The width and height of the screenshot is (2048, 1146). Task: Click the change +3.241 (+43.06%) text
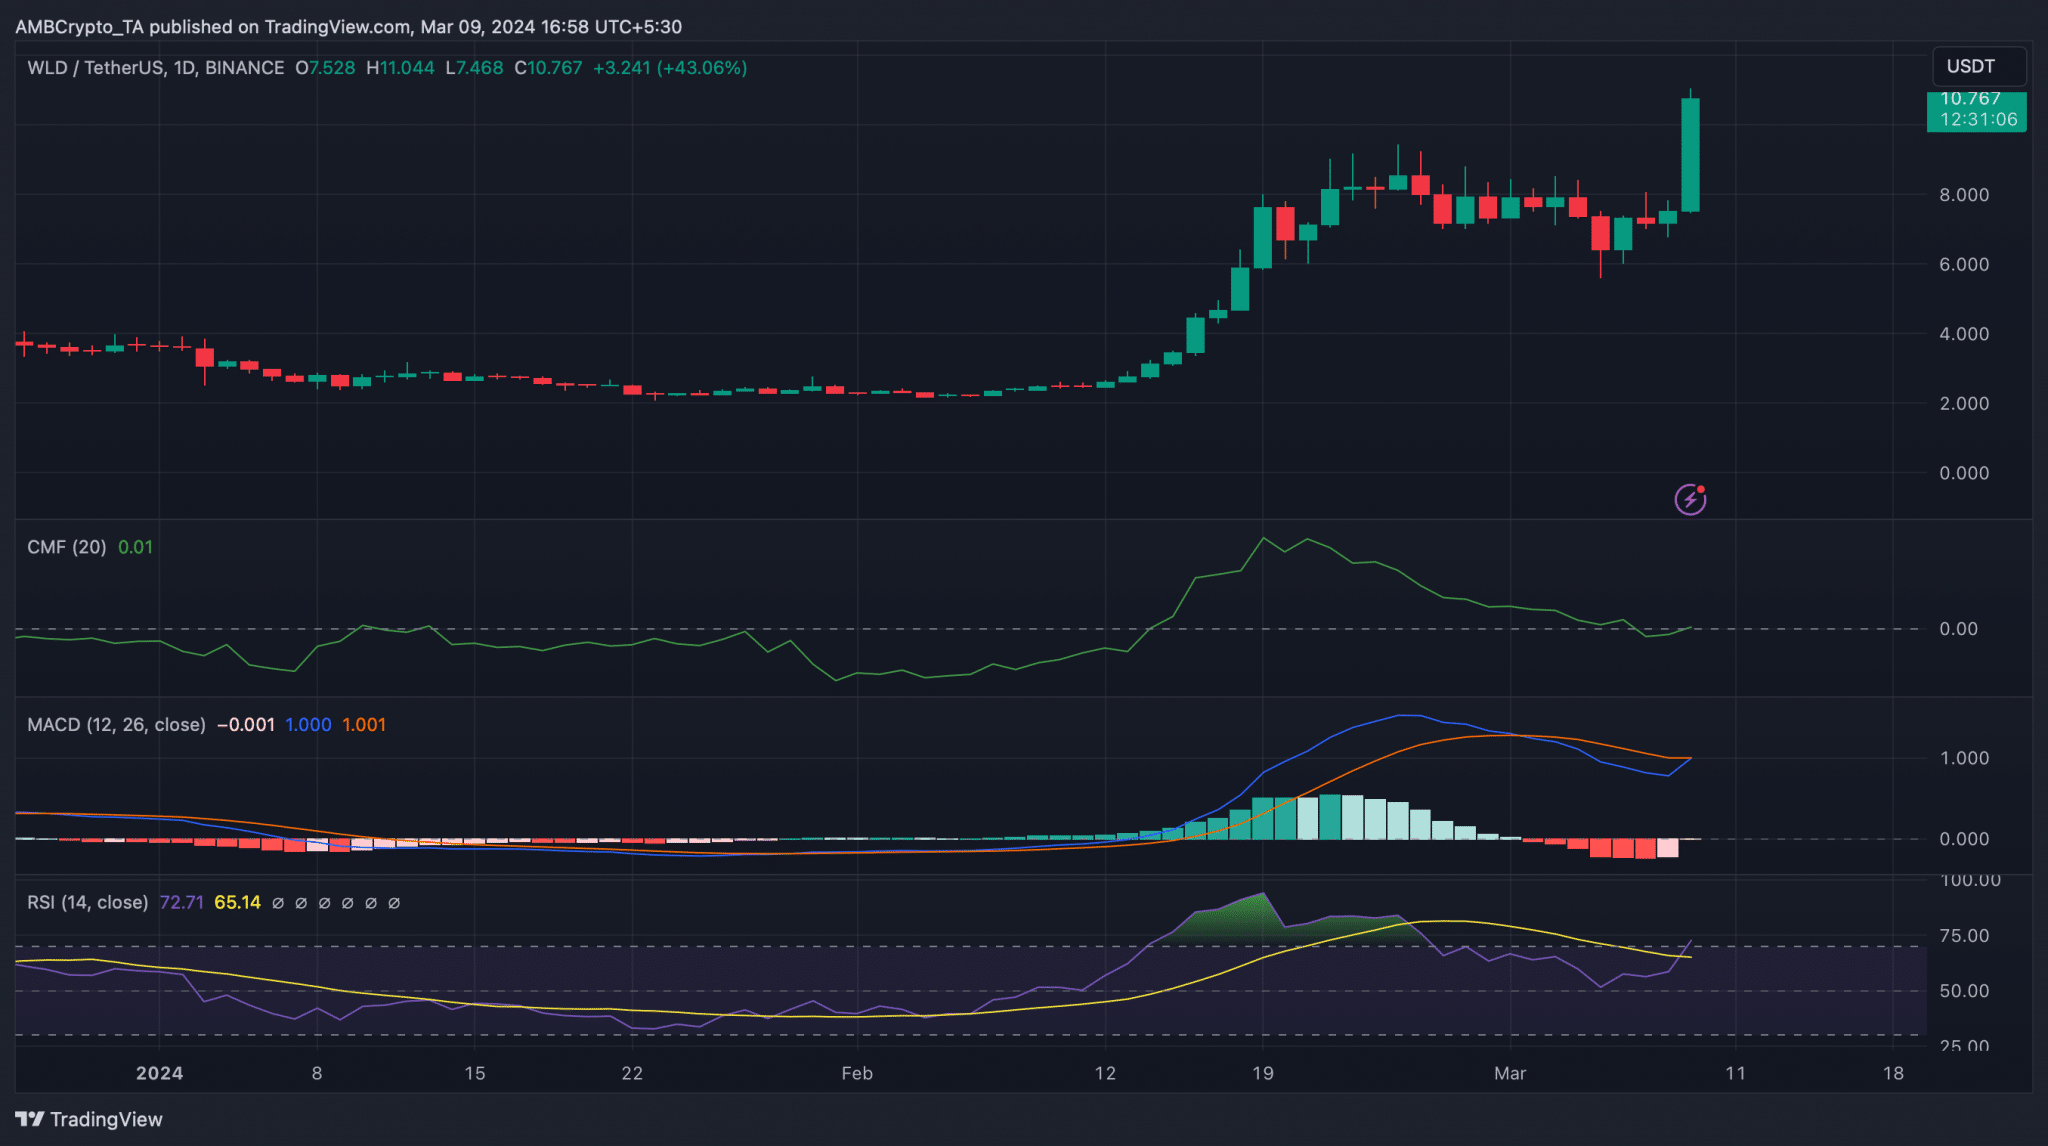click(x=670, y=68)
